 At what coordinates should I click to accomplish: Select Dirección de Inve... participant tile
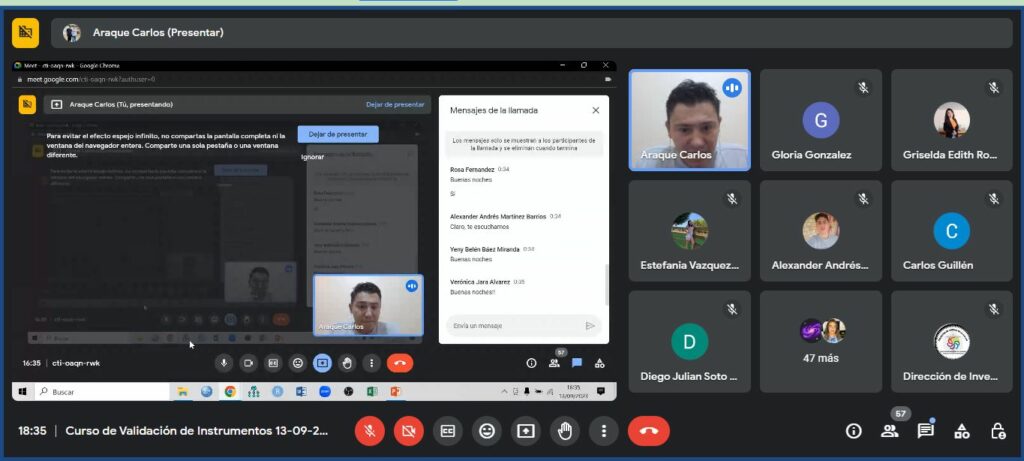pos(952,342)
